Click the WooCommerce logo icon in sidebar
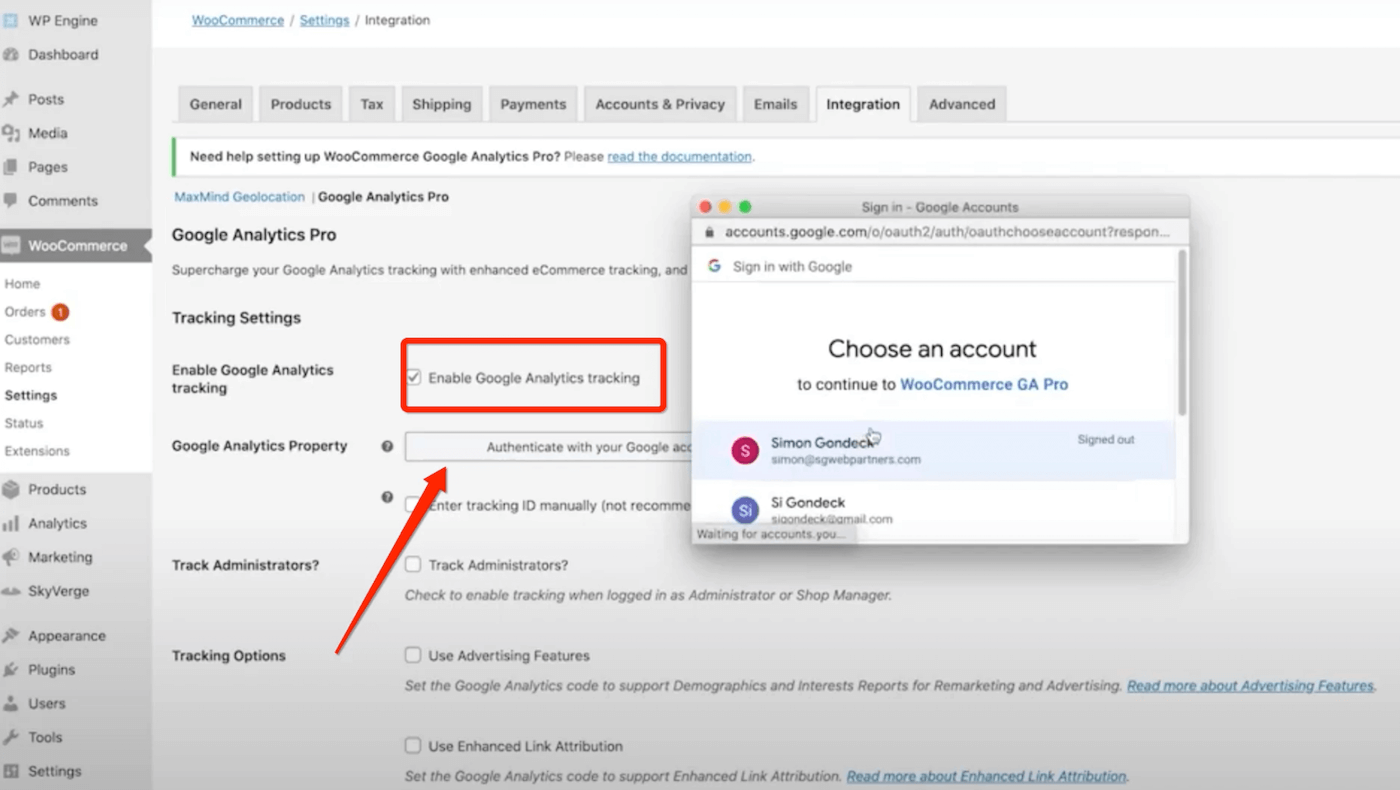This screenshot has width=1400, height=790. click(11, 246)
